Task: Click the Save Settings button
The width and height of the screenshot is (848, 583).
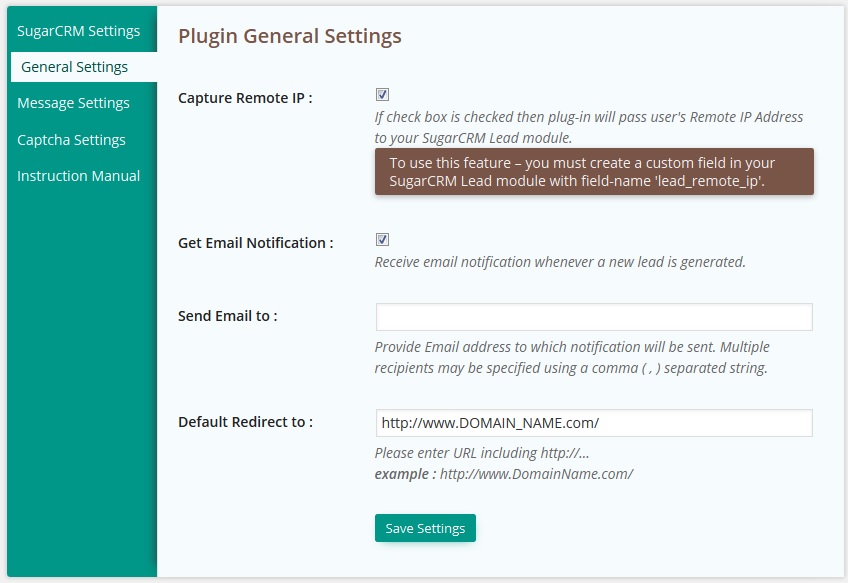Action: click(425, 528)
